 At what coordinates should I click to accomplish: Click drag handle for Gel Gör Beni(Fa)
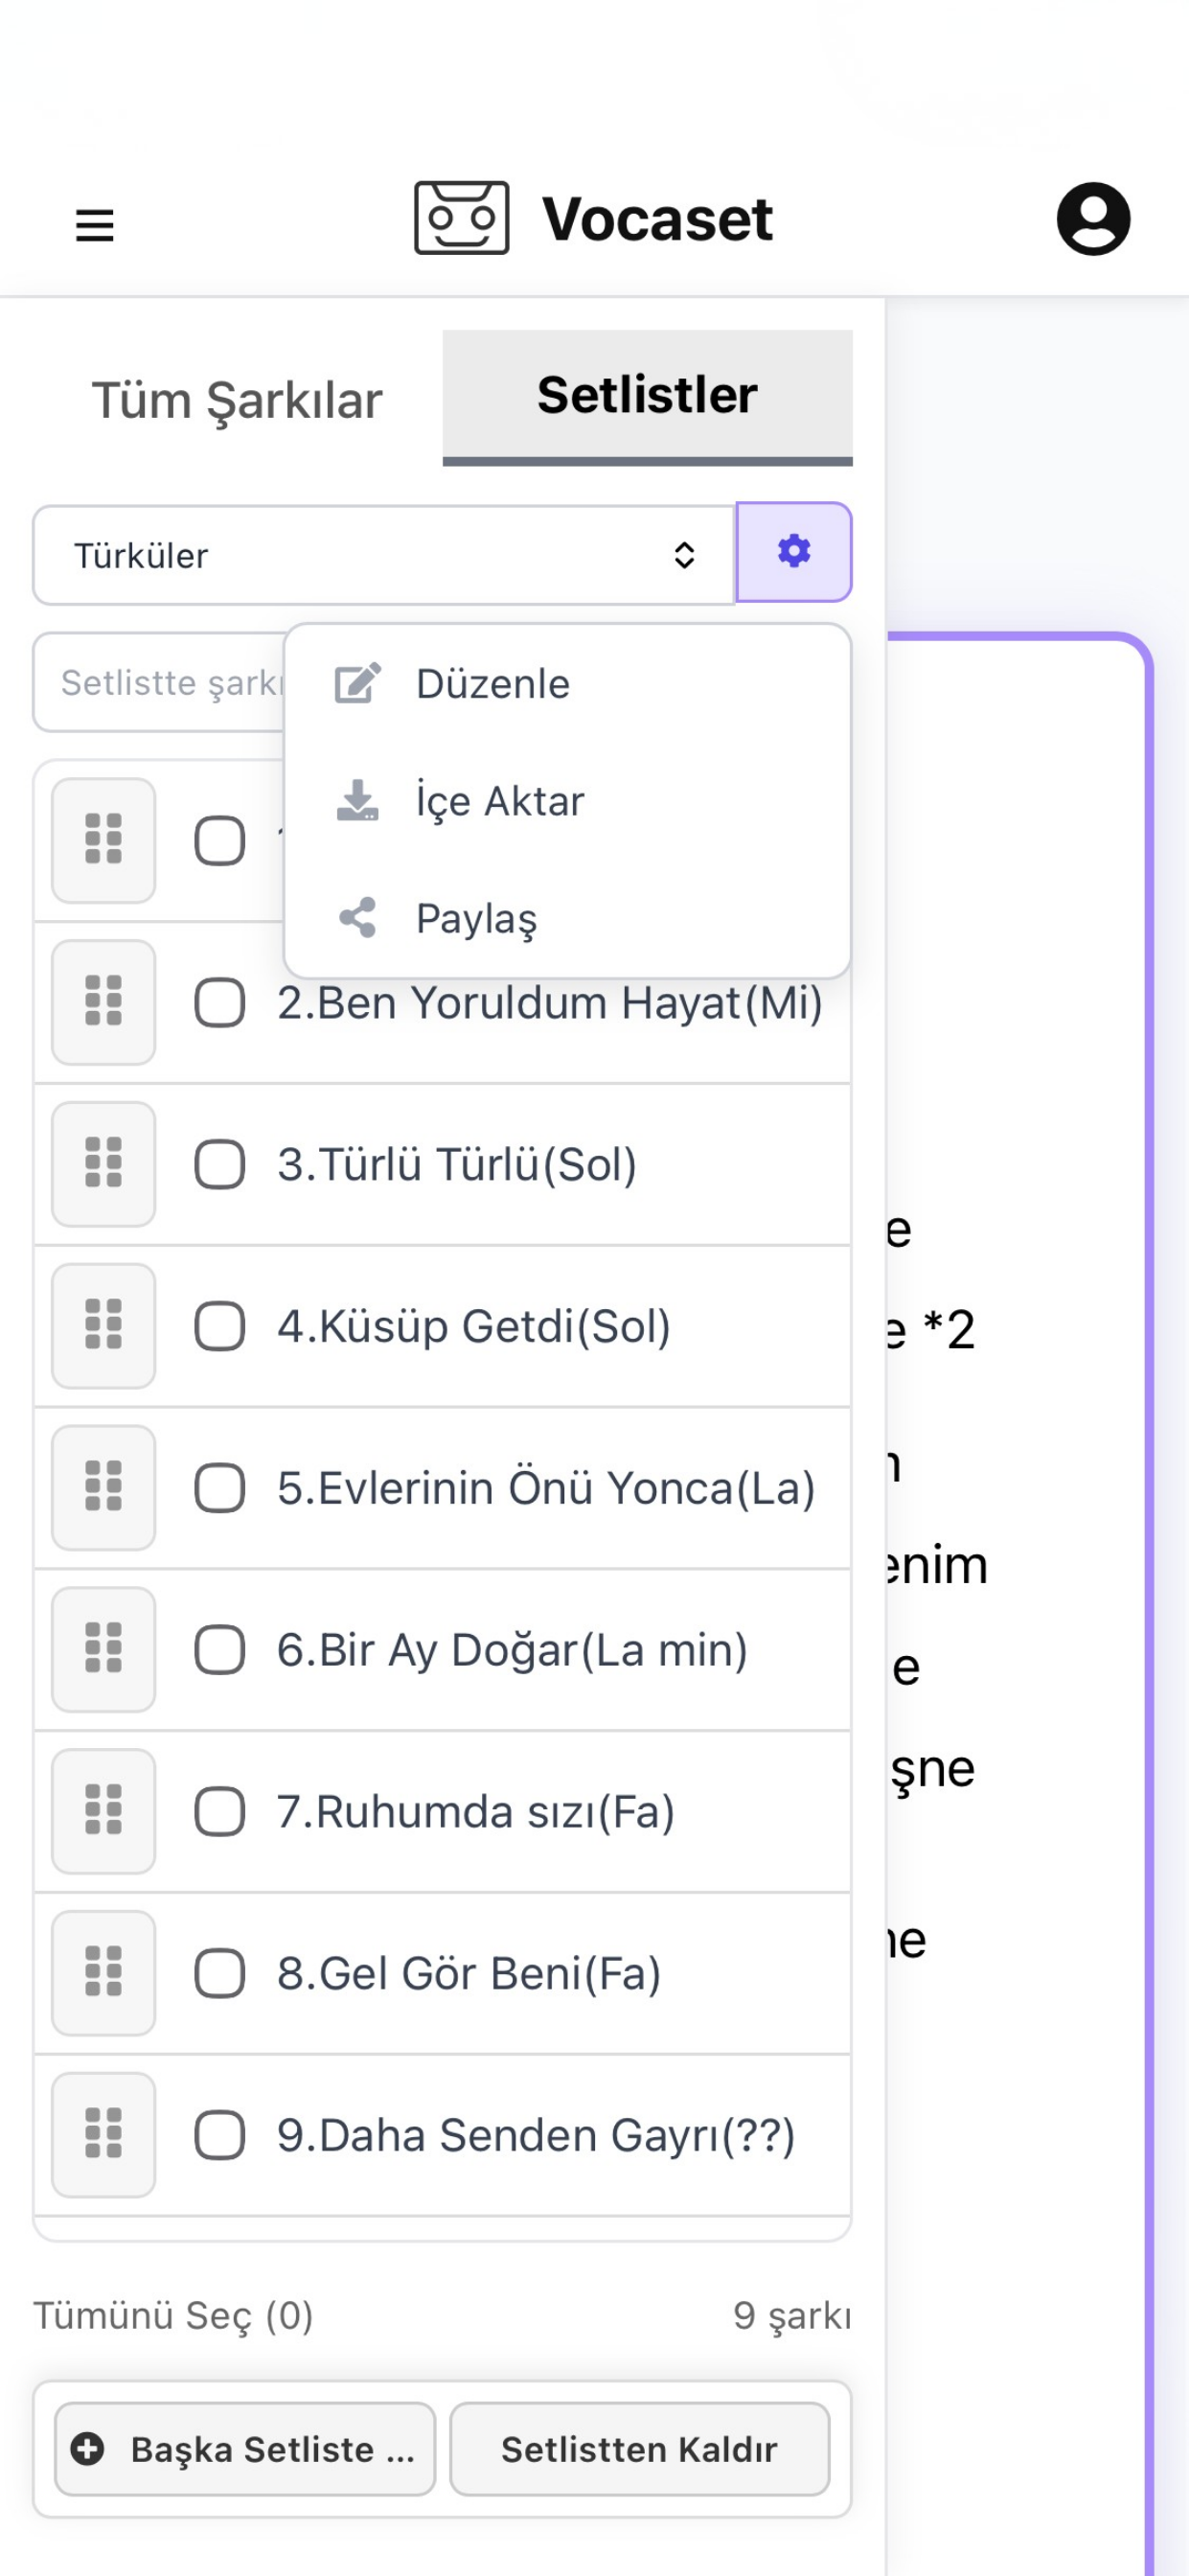104,1973
